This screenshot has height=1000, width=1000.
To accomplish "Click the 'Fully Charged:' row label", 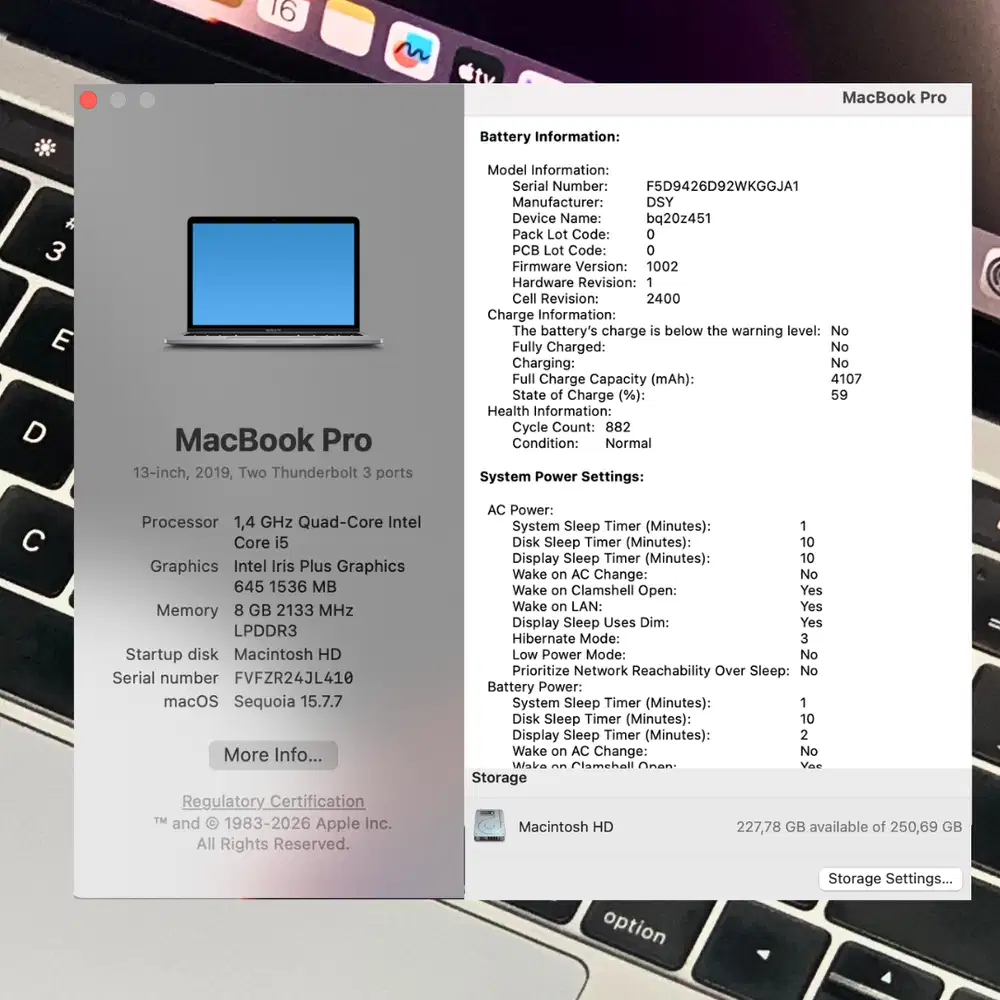I will 558,347.
